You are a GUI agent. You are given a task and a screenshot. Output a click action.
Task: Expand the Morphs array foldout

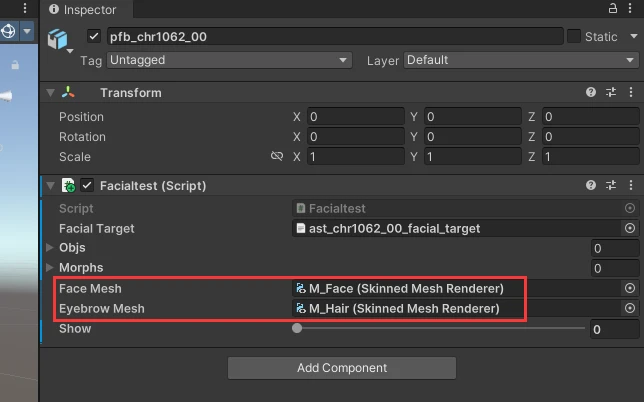(x=50, y=267)
